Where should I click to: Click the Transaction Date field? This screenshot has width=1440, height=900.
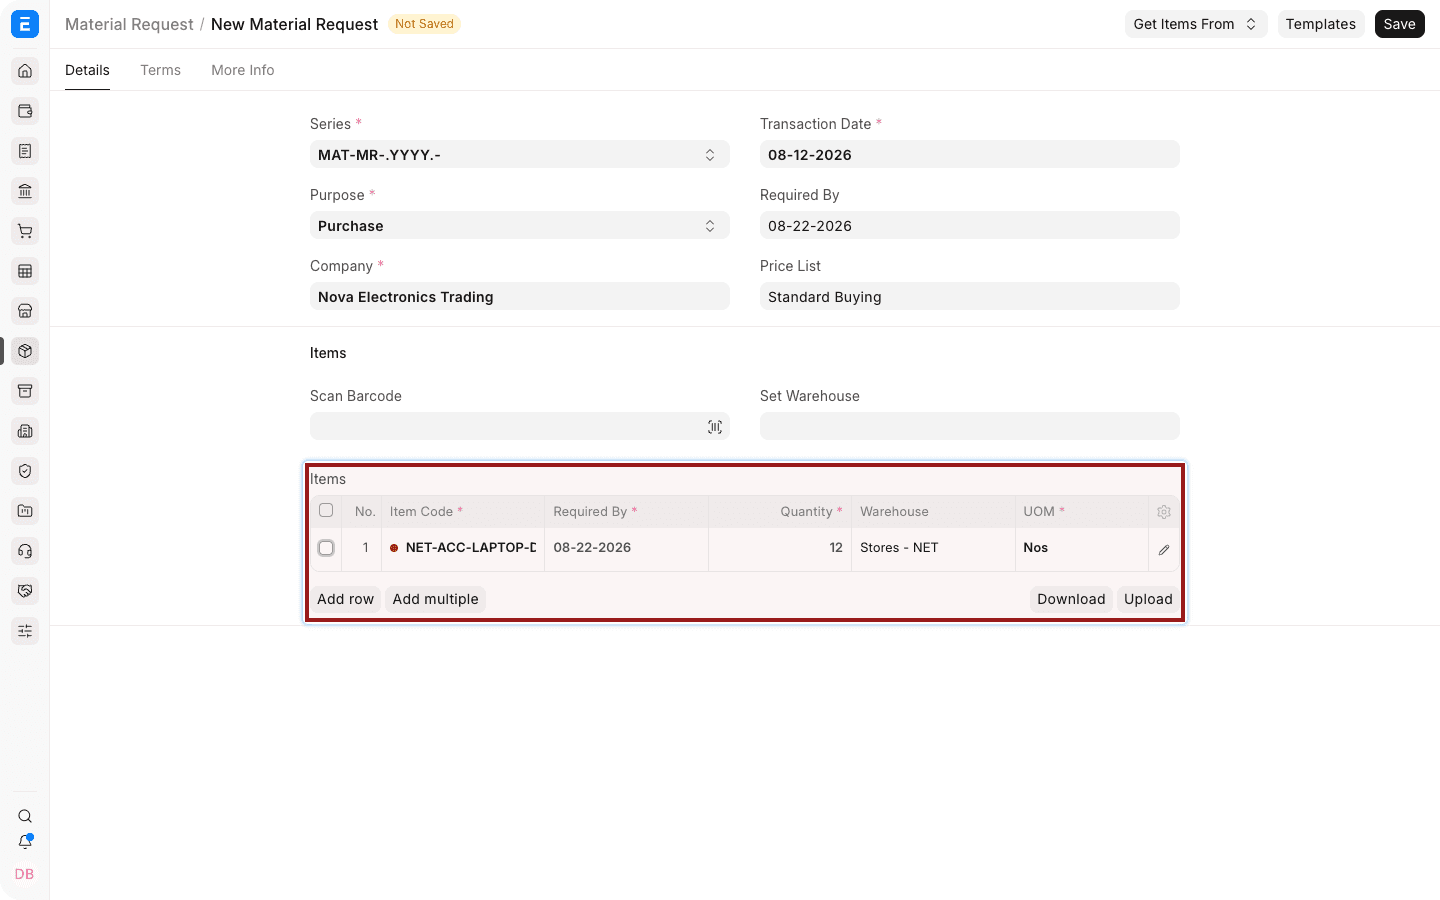click(x=970, y=155)
